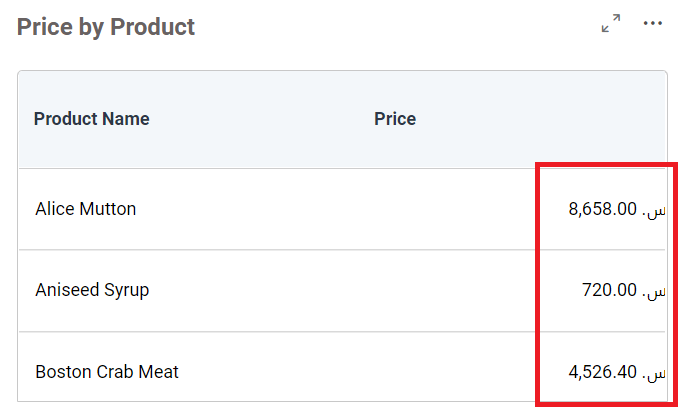Viewport: 687px width, 416px height.
Task: Select the Boston Crab Meat product cell
Action: 107,373
